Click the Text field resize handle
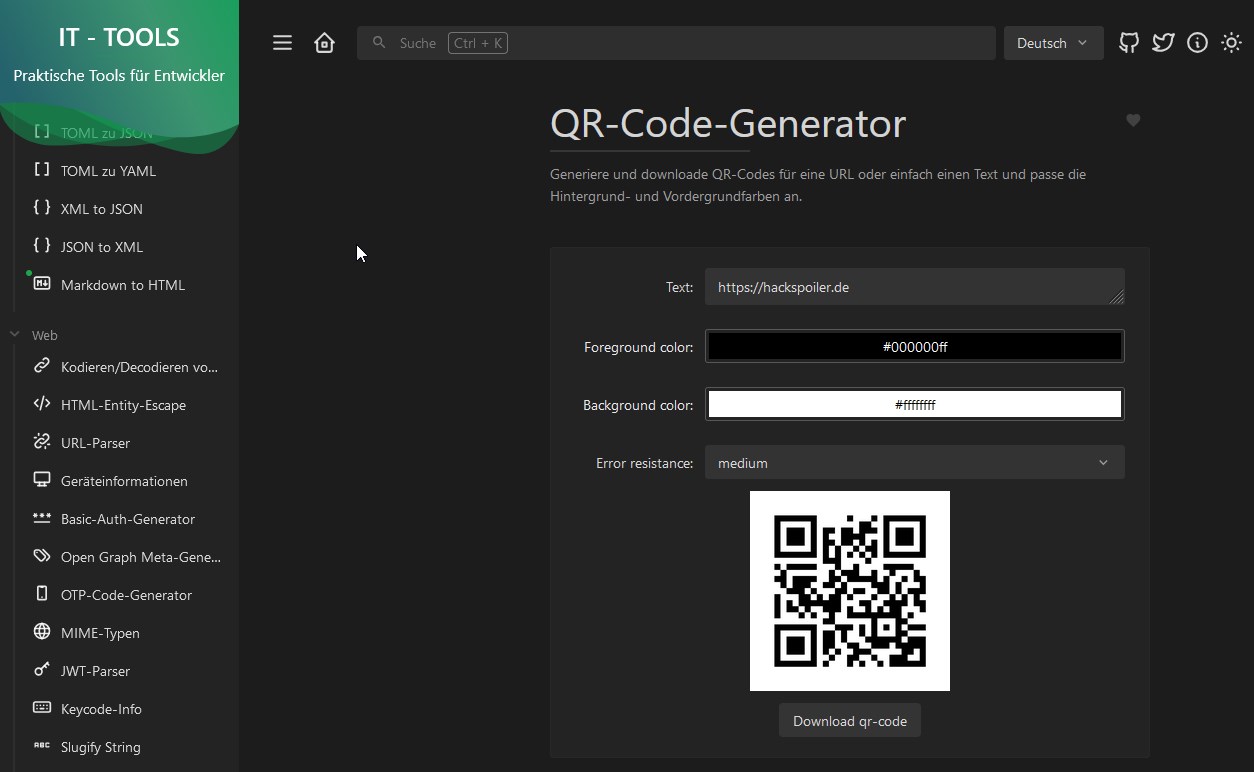 [x=1117, y=297]
